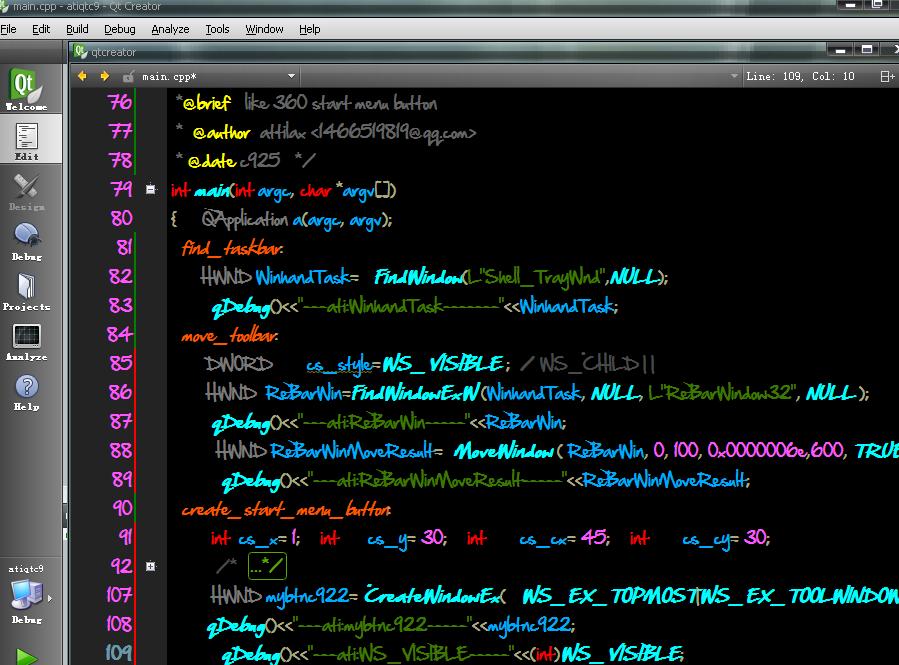This screenshot has width=899, height=665.
Task: Open the Edit menu
Action: pos(41,29)
